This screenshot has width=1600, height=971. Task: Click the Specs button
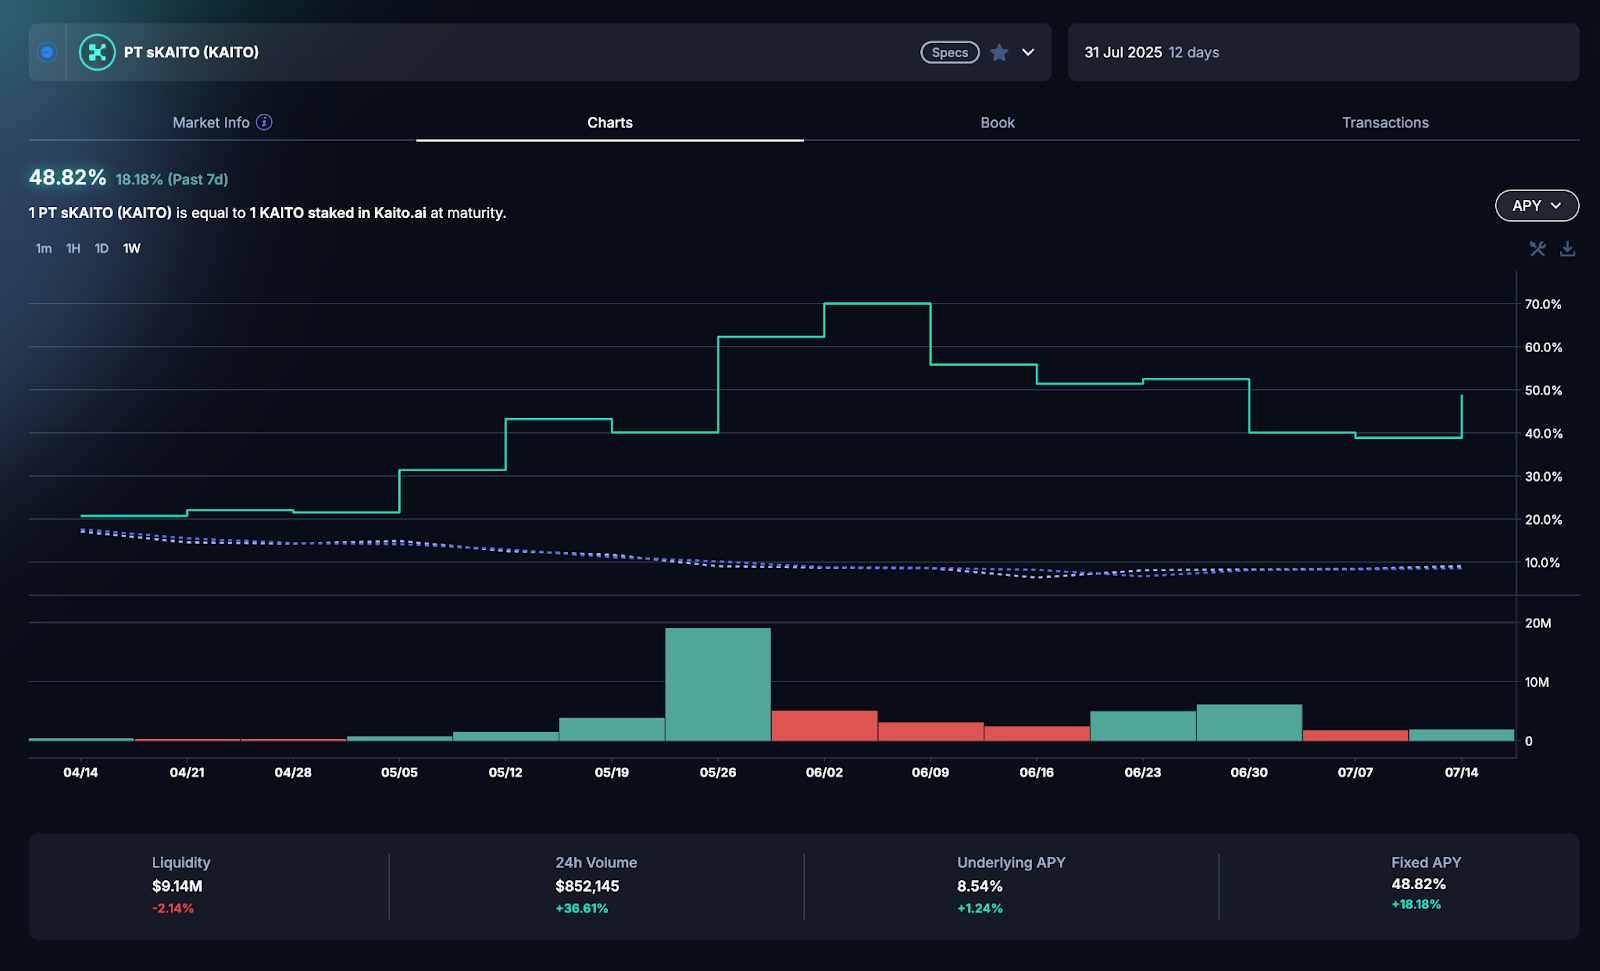pyautogui.click(x=949, y=52)
